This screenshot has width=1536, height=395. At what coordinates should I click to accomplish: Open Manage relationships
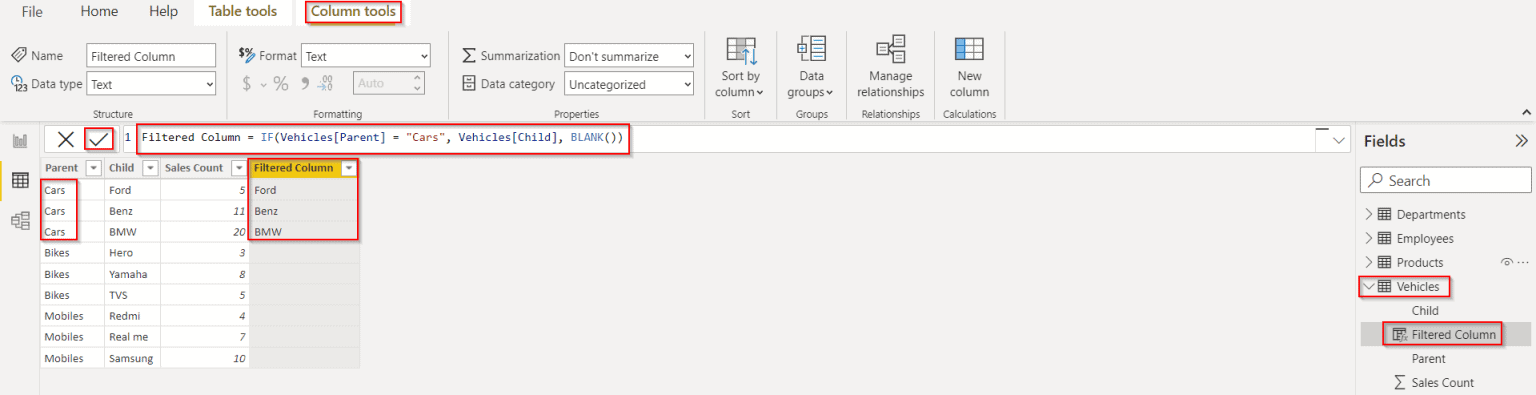[890, 67]
